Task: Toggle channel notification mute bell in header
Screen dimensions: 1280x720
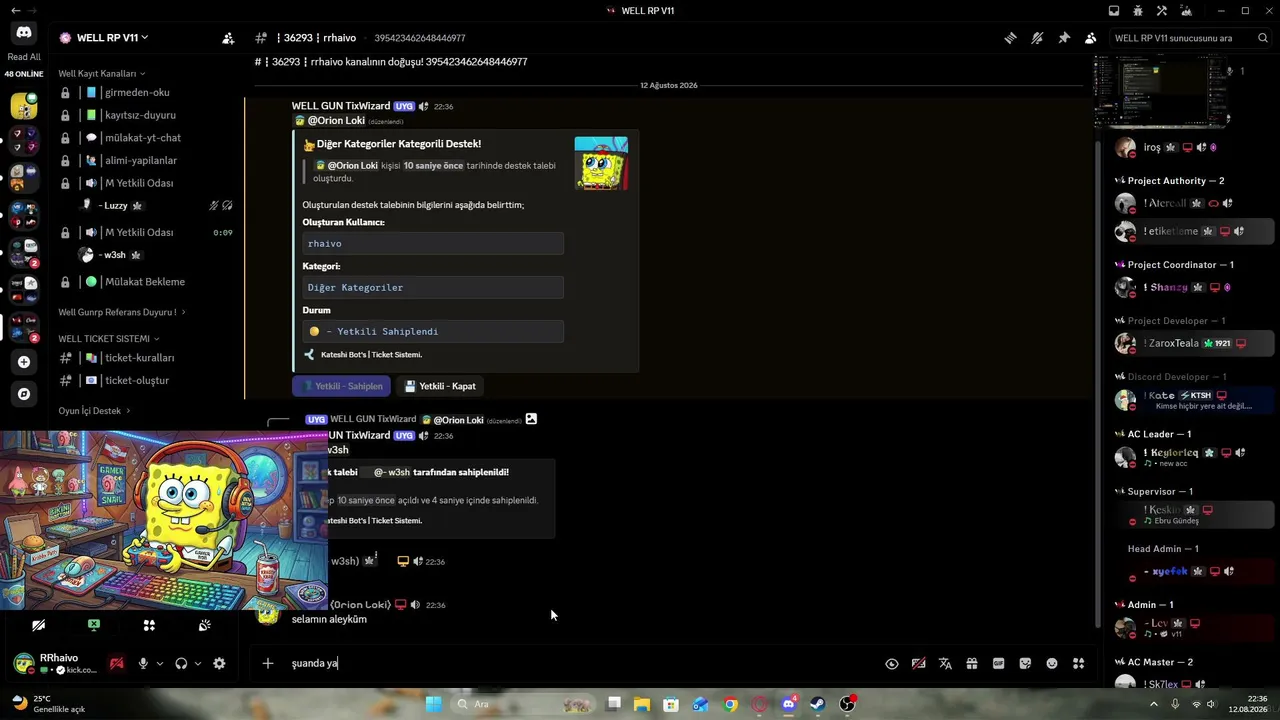Action: [1037, 38]
